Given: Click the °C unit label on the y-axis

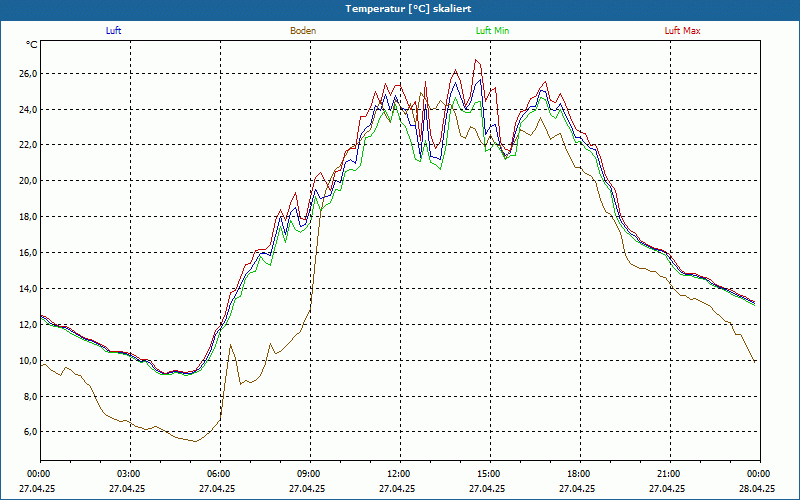Looking at the screenshot, I should pos(32,45).
